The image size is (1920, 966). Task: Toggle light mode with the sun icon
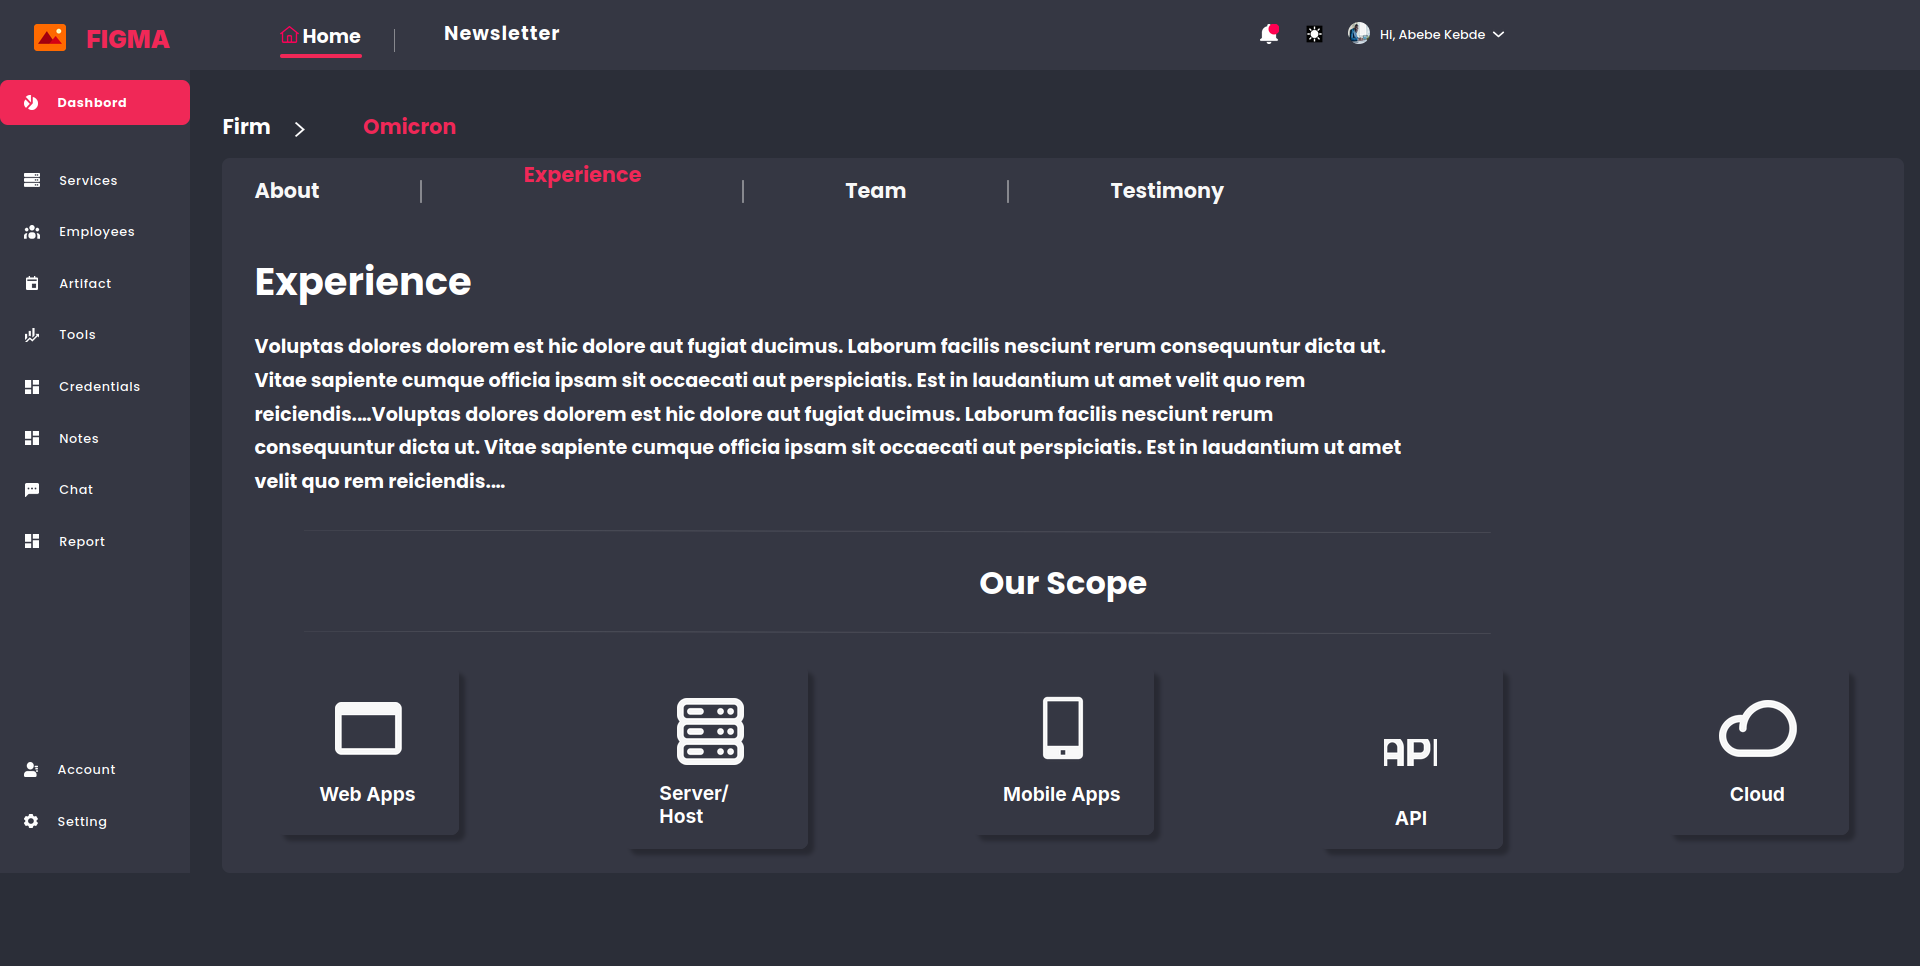(x=1314, y=34)
